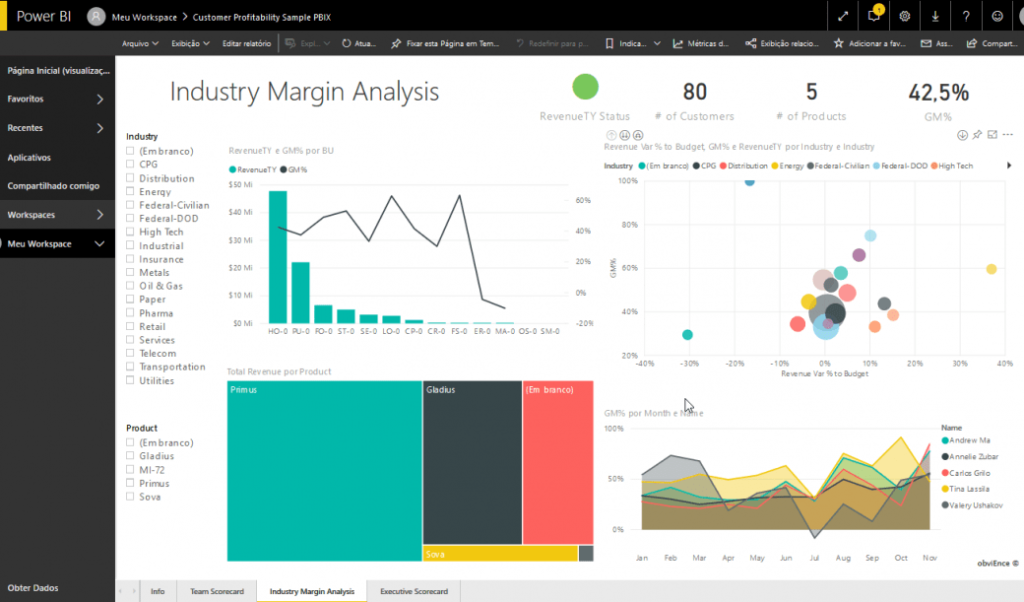Tick the Sova product checkbox
Viewport: 1024px width, 602px height.
[130, 496]
